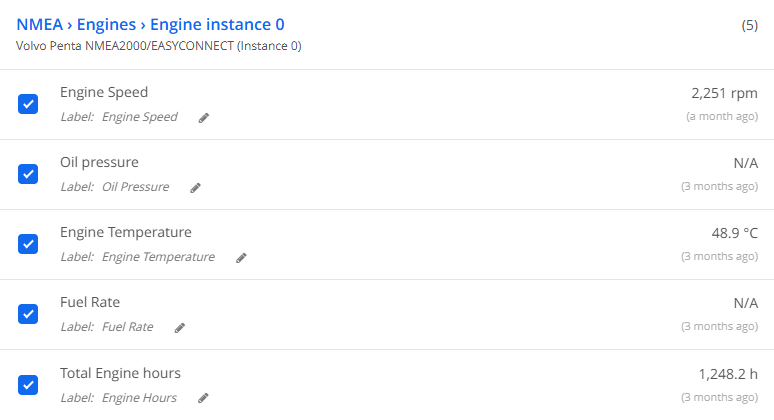Select the Total Engine hours row title

click(120, 373)
